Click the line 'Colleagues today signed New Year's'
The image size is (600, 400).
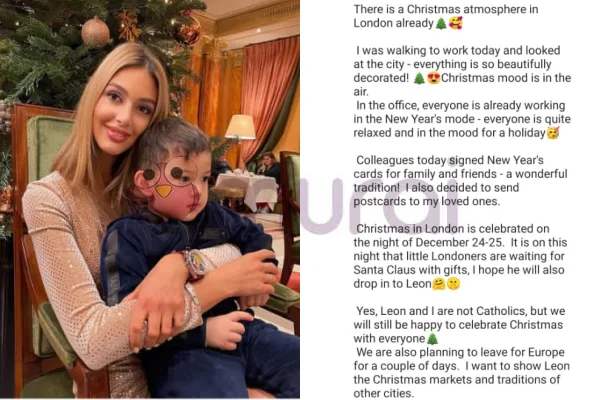tap(450, 160)
